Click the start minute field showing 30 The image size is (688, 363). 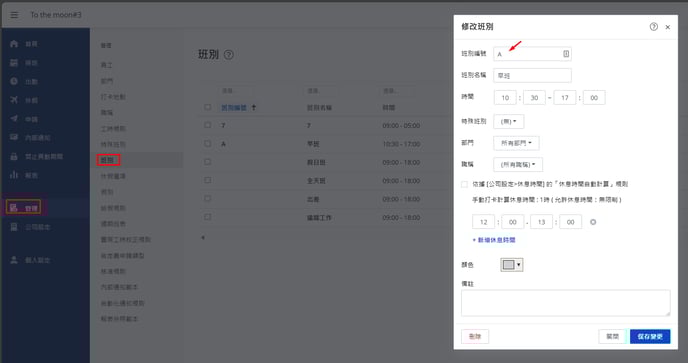tap(534, 98)
